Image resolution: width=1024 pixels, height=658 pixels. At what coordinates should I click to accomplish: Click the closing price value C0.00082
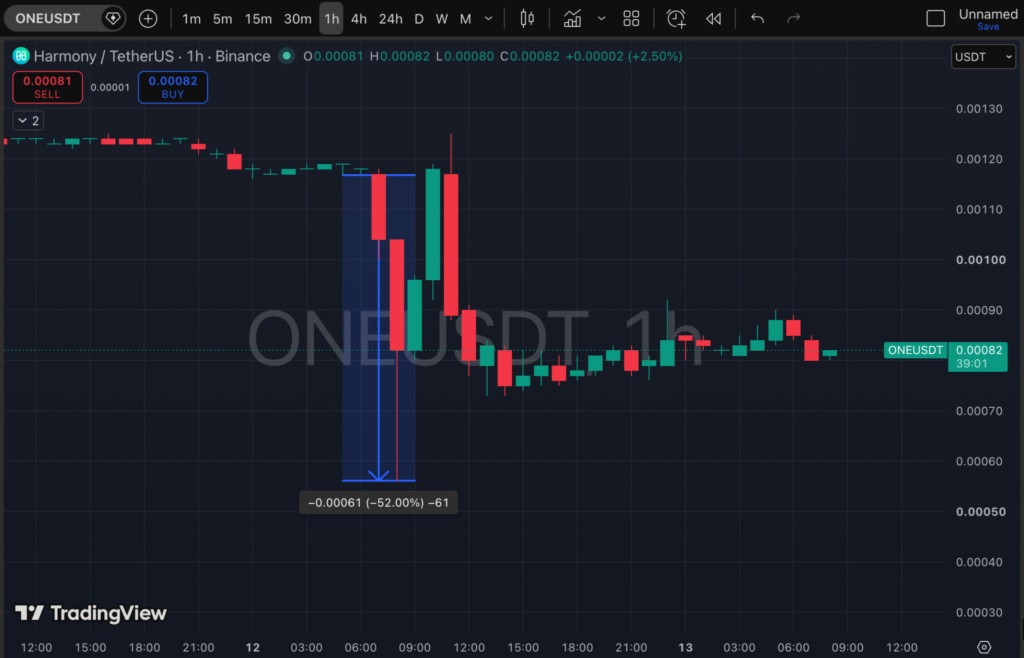coord(530,56)
